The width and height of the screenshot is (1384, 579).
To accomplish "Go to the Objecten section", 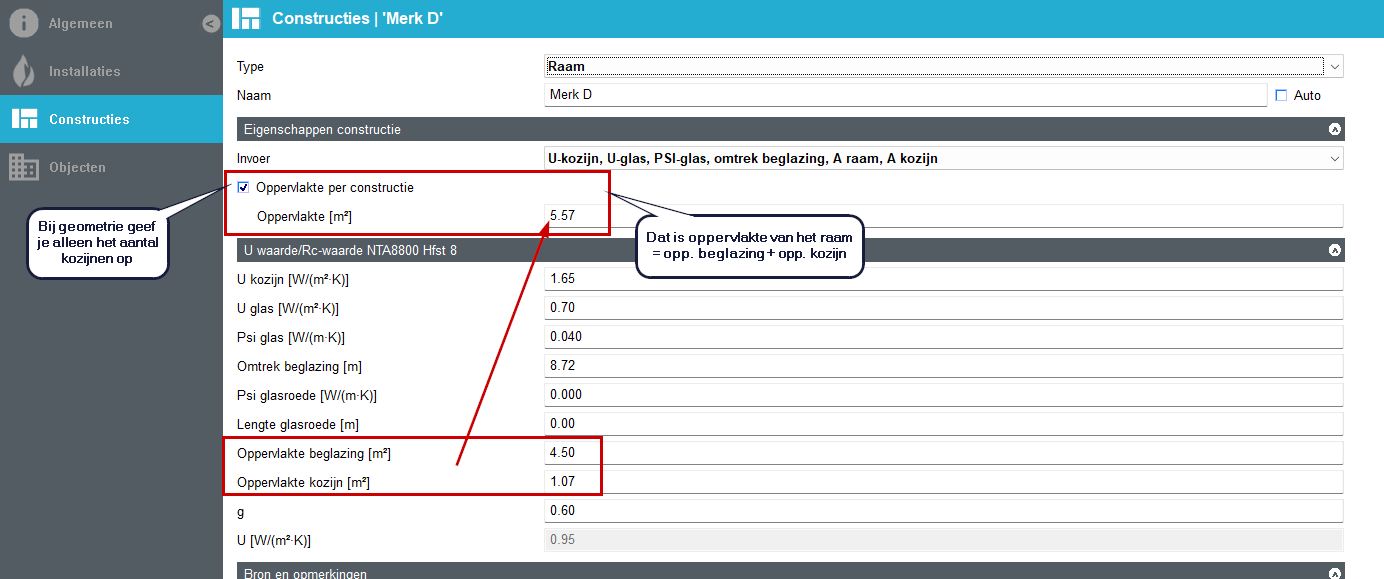I will click(77, 167).
